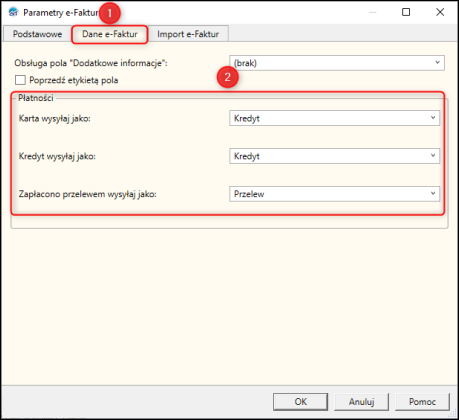459x420 pixels.
Task: Maximize the Parametry e-Faktur window
Action: tap(406, 12)
